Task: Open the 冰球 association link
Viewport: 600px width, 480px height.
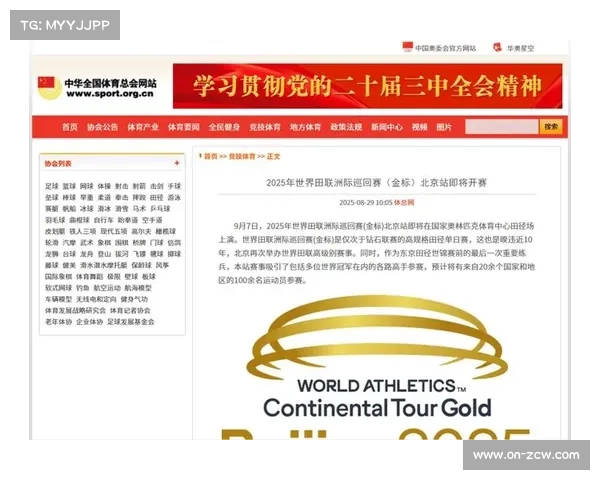Action: tap(86, 209)
